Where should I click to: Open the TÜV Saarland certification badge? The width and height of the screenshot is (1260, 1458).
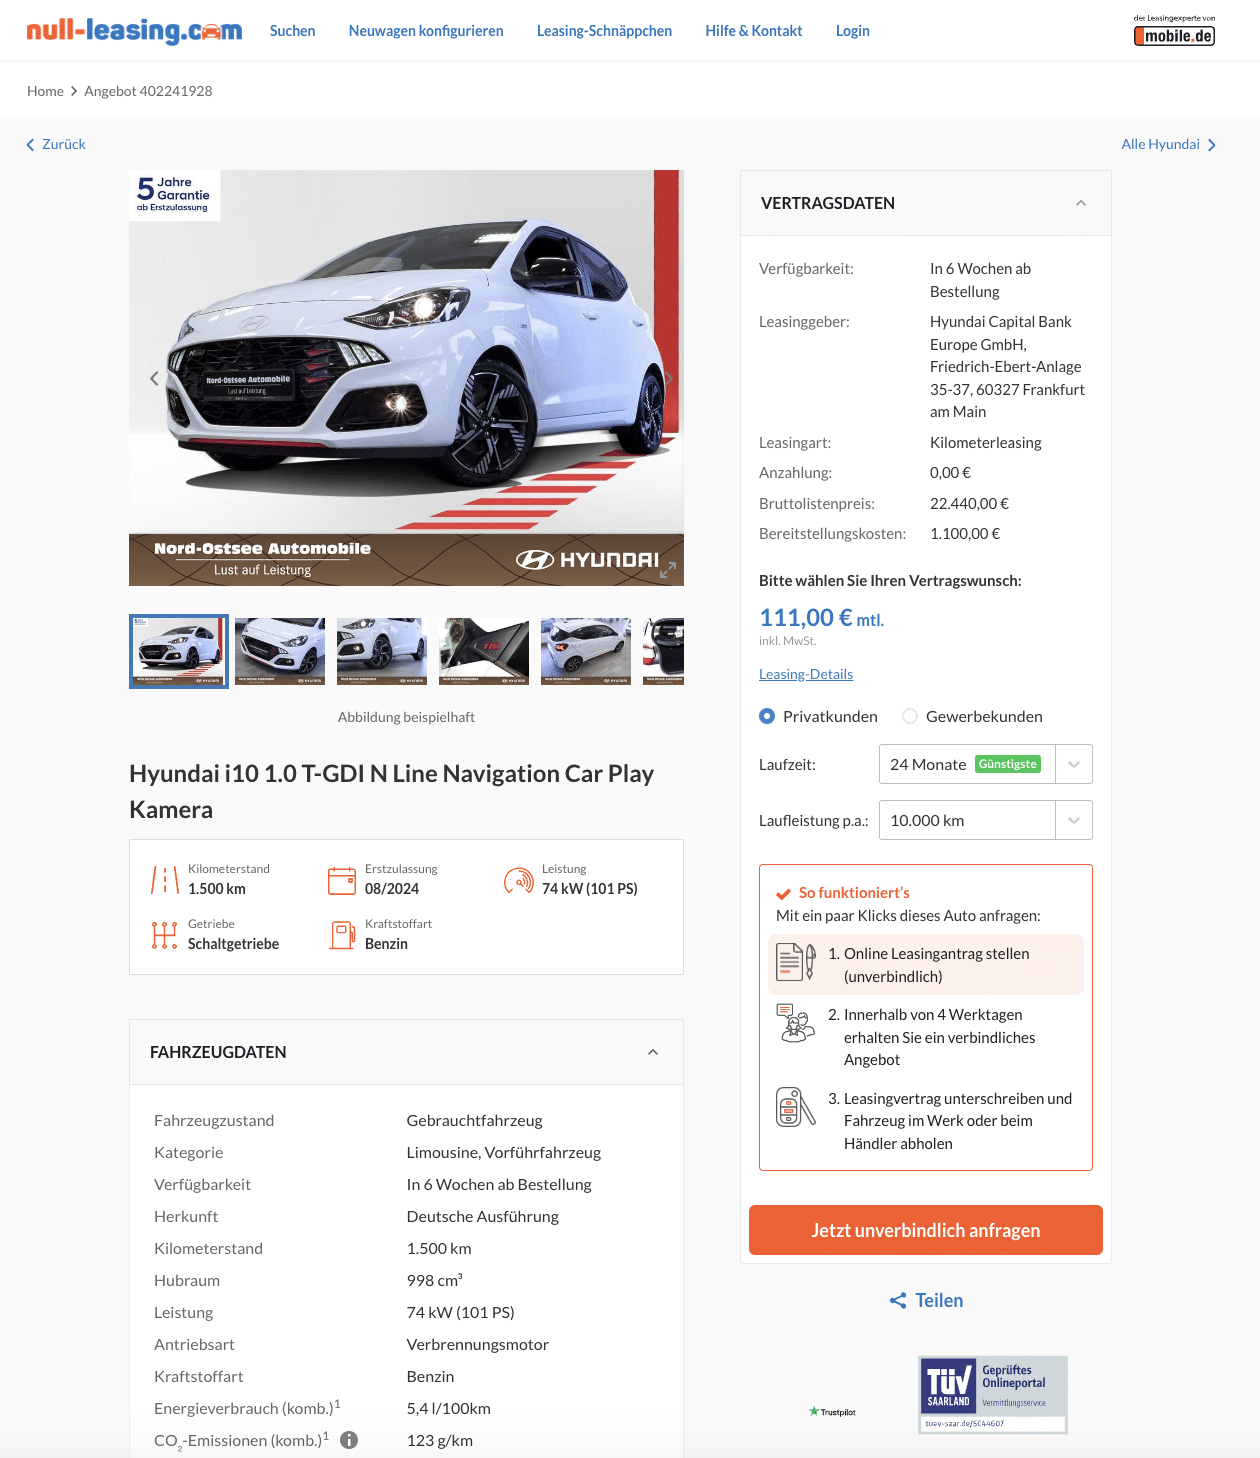coord(993,1395)
